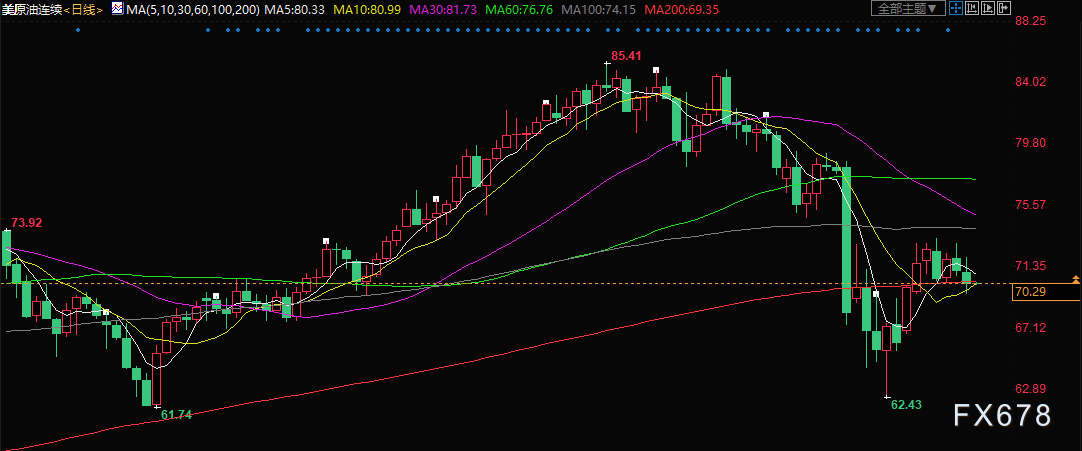Click the 61.74 low price label
Viewport: 1082px width, 451px height.
point(177,414)
